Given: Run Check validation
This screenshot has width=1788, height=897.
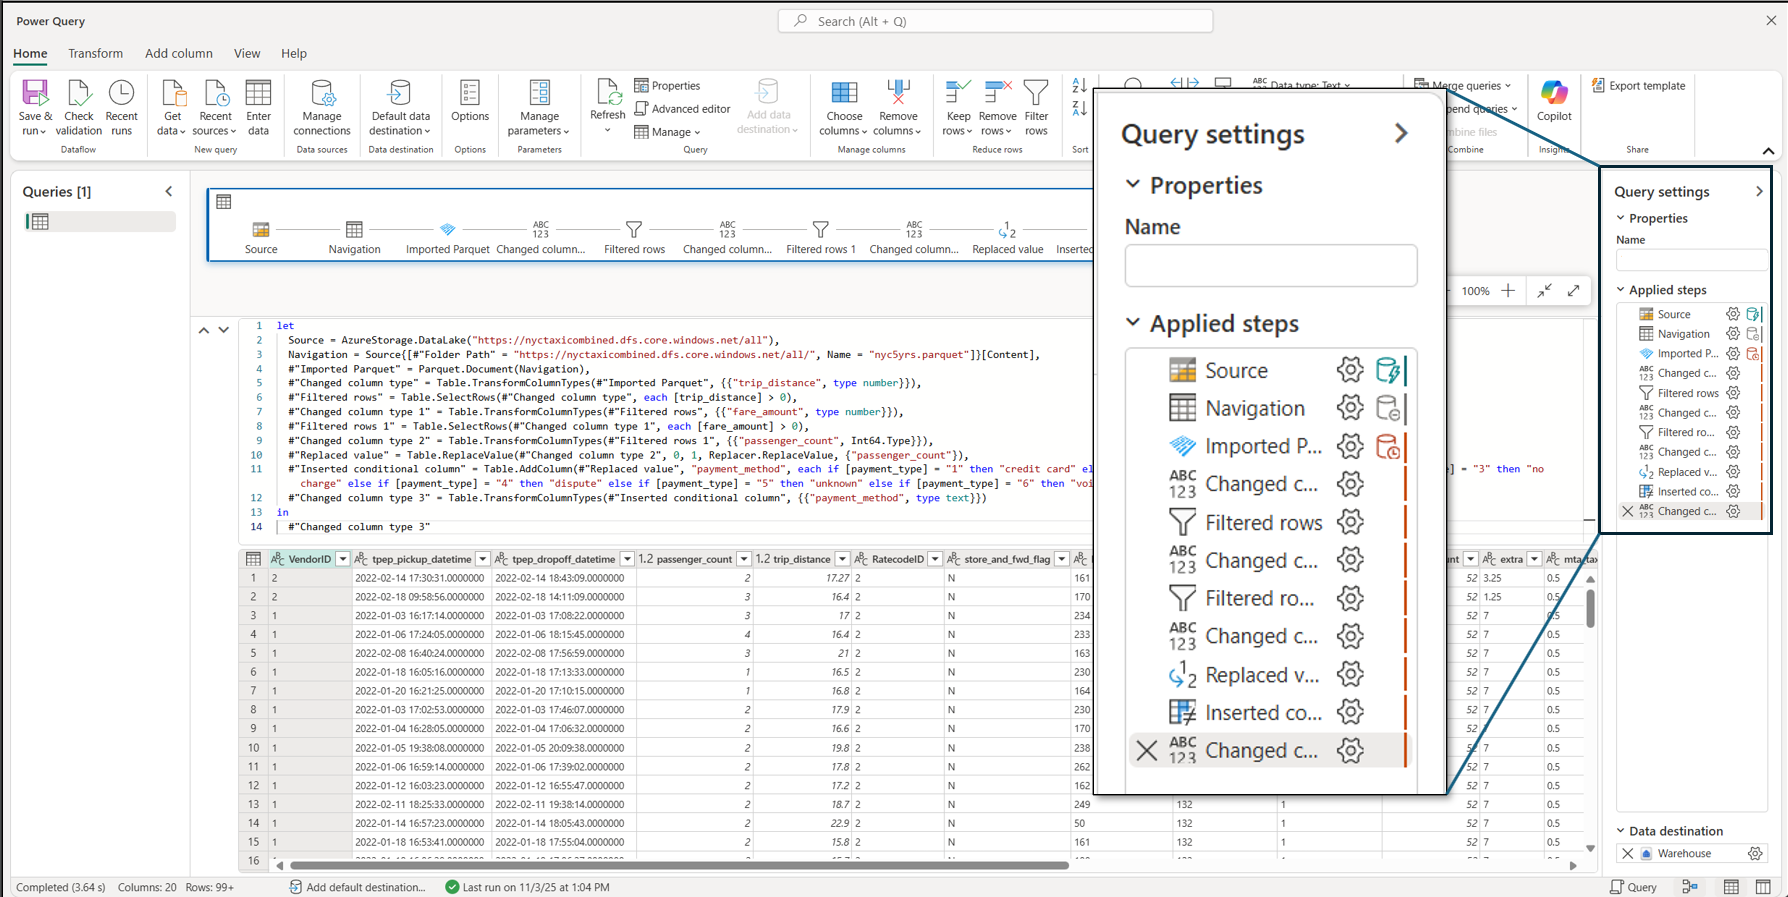Looking at the screenshot, I should point(78,108).
